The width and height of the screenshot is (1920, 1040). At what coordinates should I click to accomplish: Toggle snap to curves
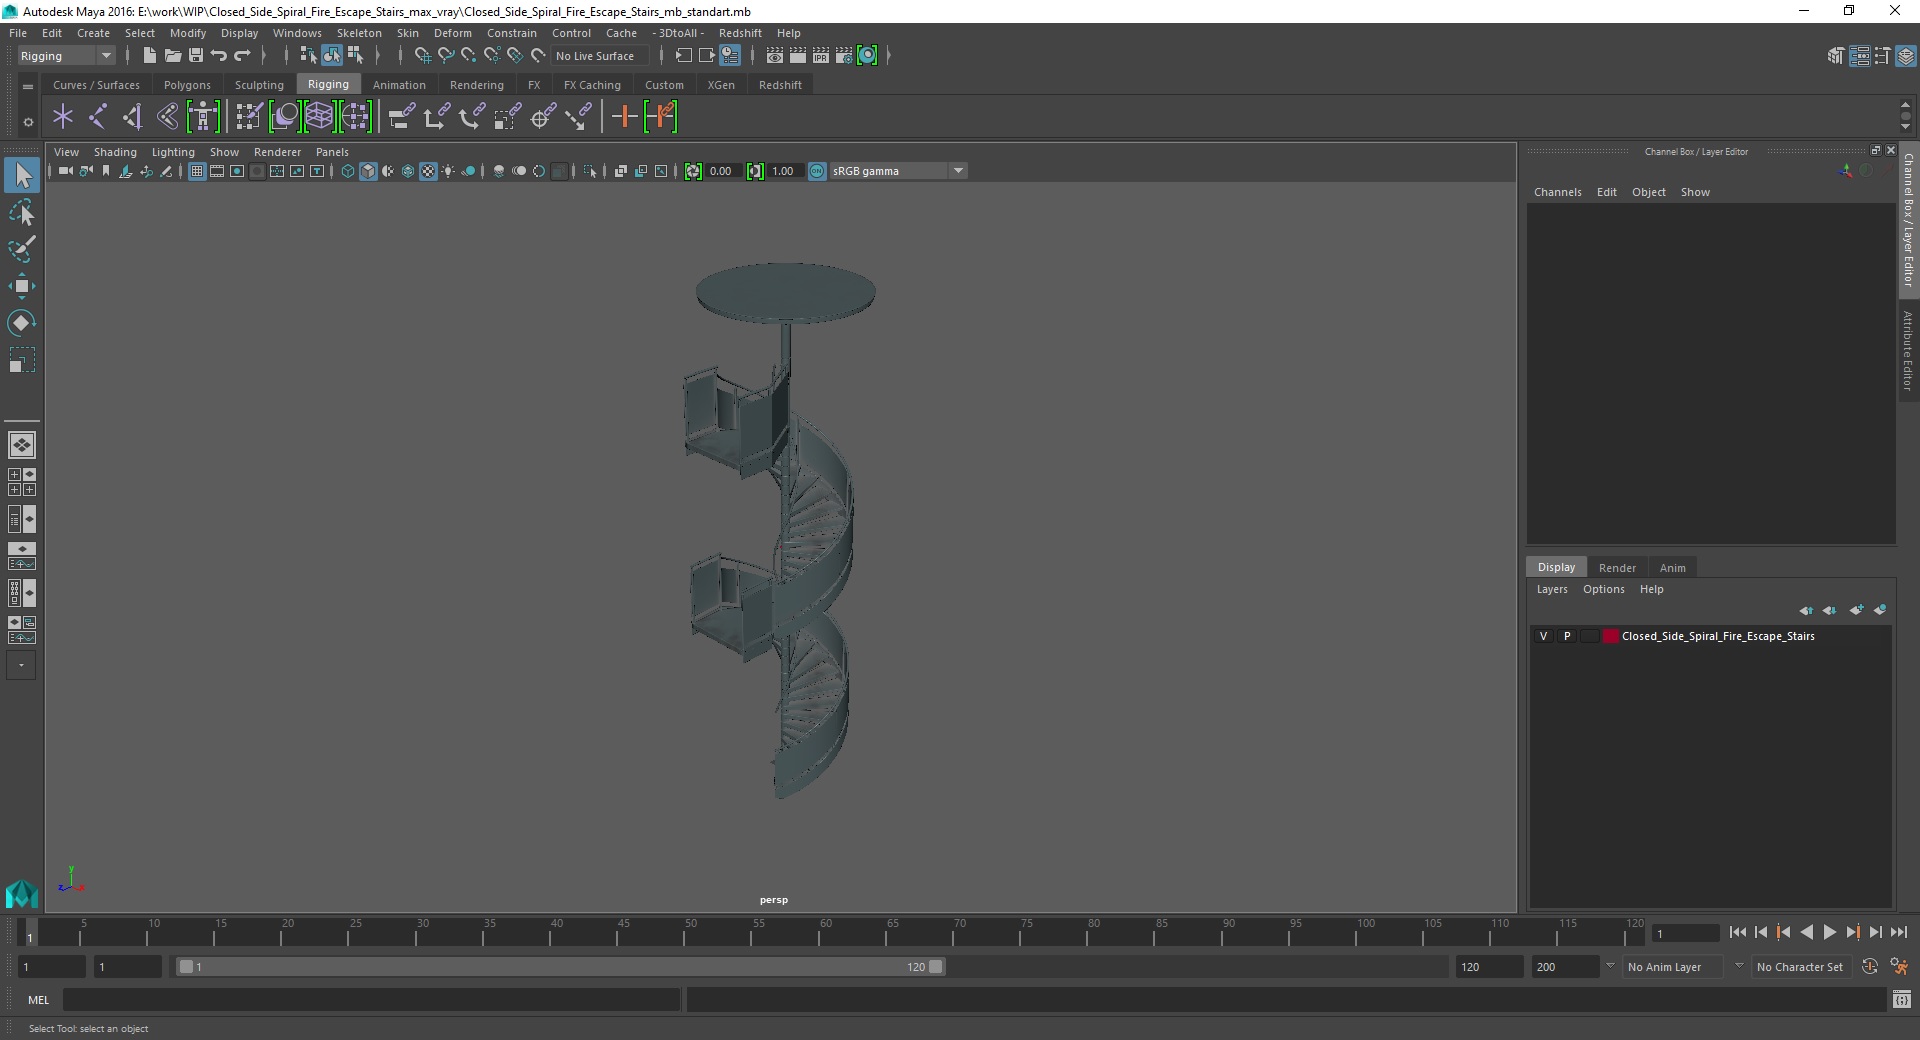pos(445,56)
